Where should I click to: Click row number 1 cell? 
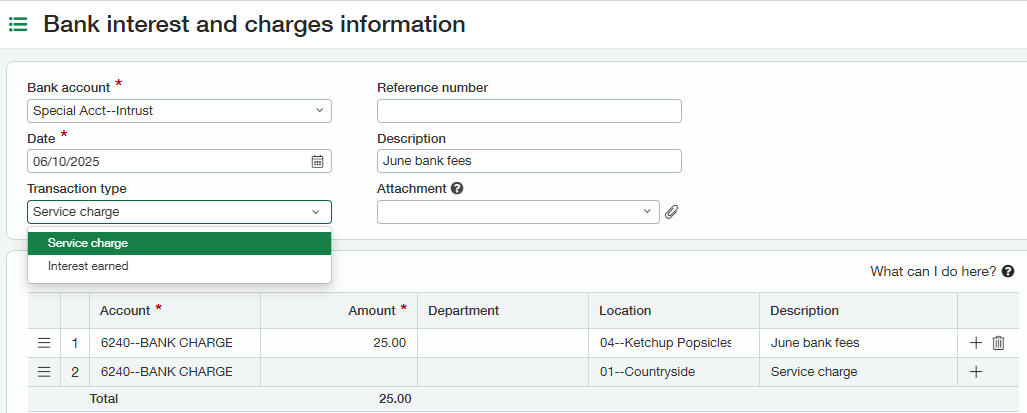(x=75, y=343)
